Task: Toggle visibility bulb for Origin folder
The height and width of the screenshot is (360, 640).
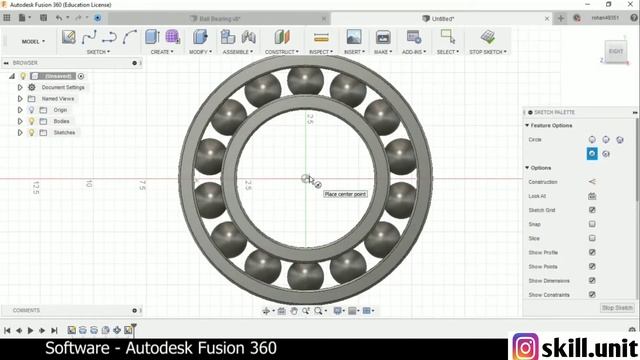Action: (x=31, y=110)
